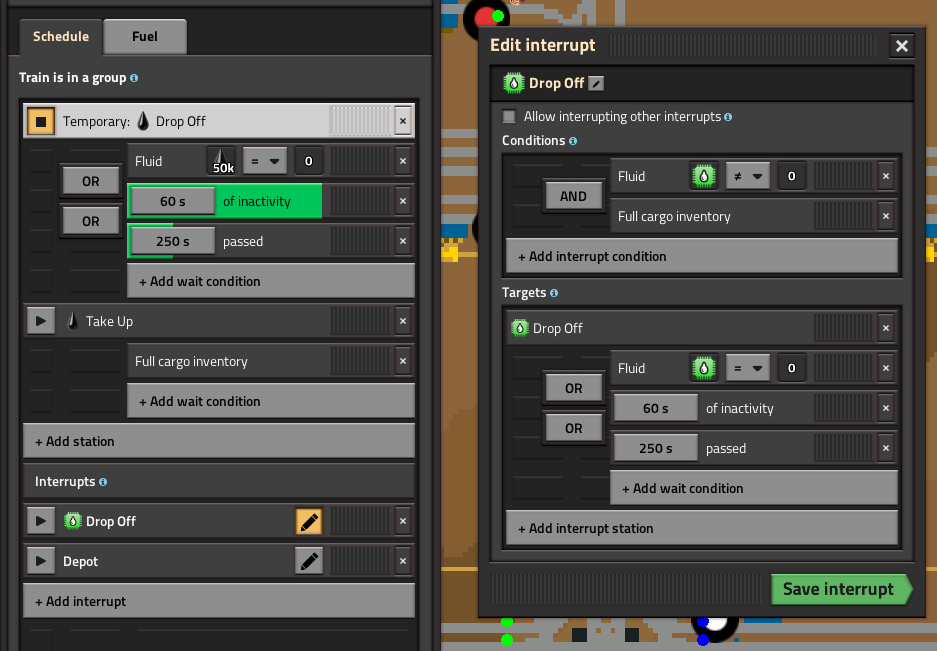Remove Temporary Drop Off station from schedule
The image size is (937, 651).
pos(403,121)
